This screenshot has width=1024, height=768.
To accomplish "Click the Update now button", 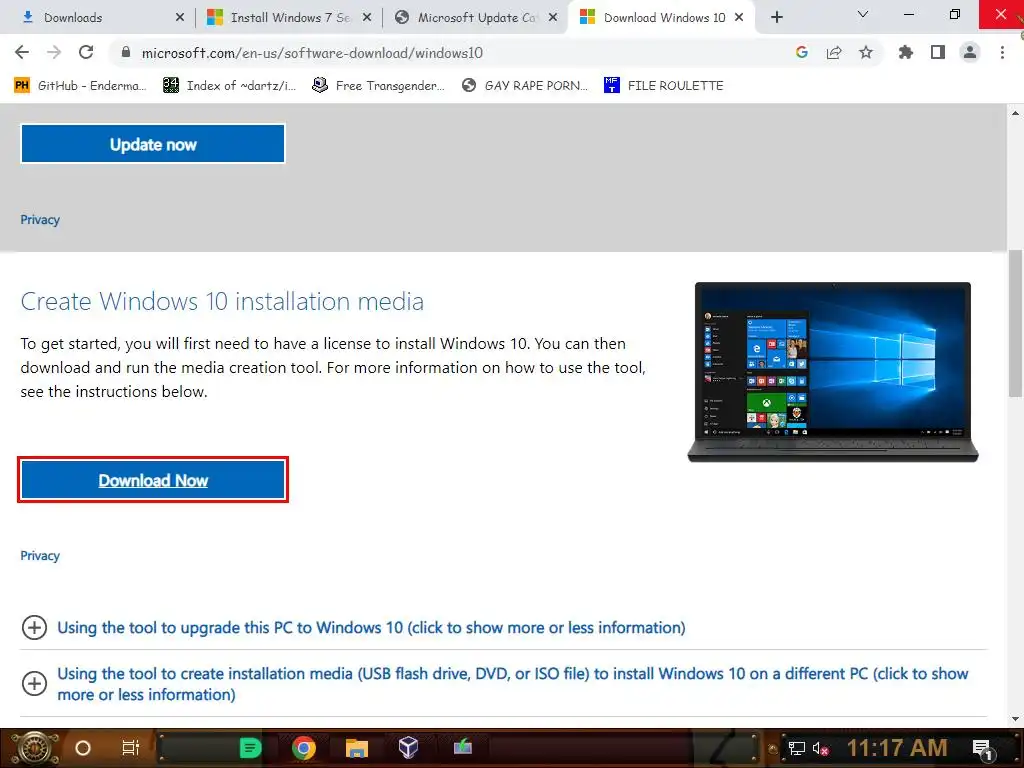I will (153, 144).
